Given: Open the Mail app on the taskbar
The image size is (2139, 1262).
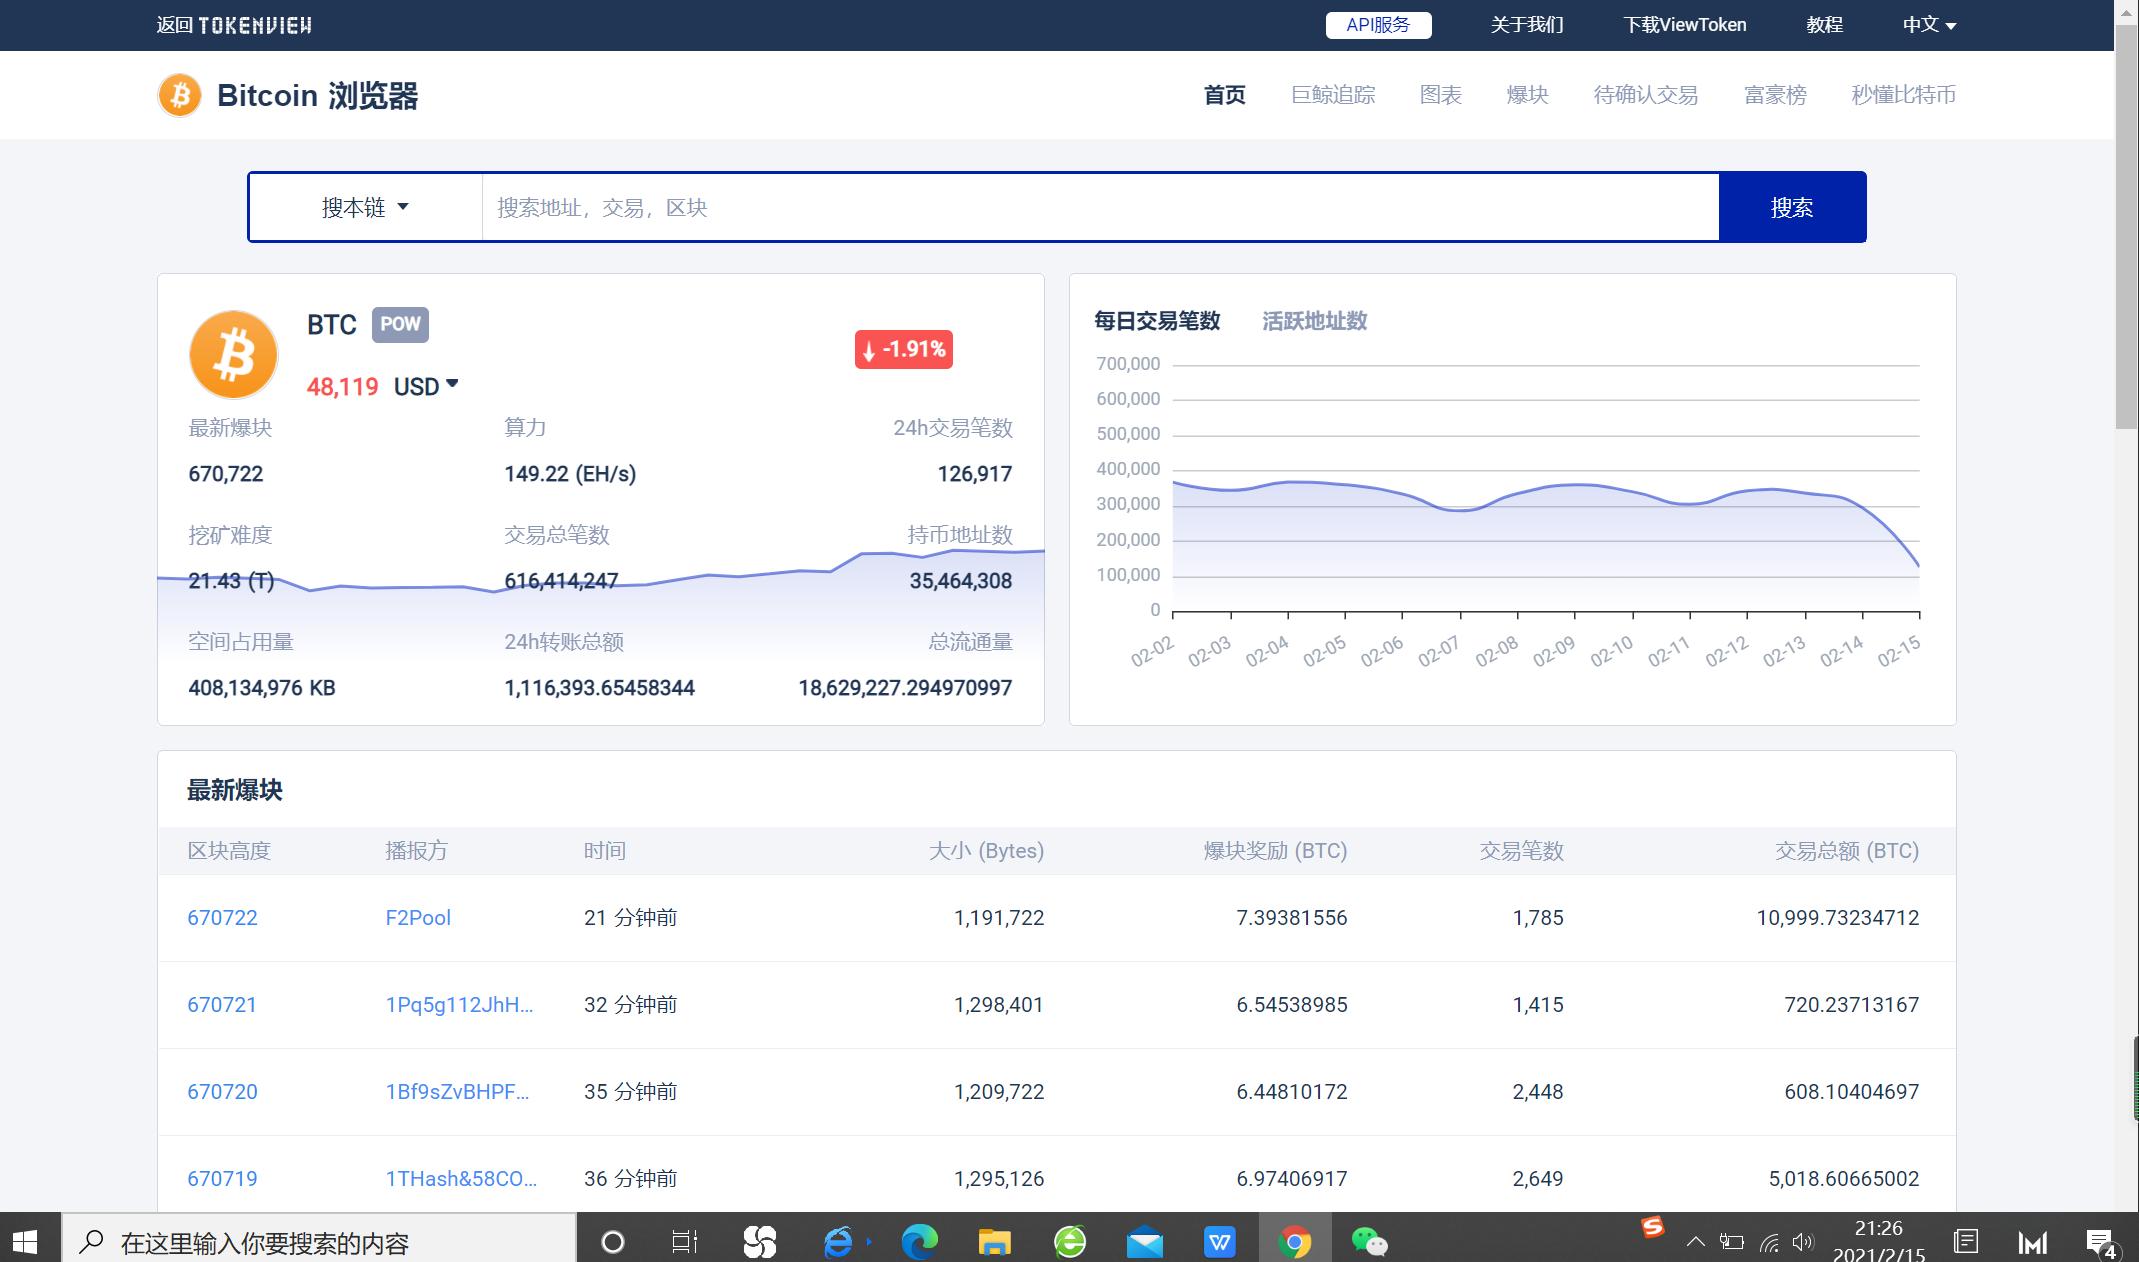Looking at the screenshot, I should tap(1145, 1242).
